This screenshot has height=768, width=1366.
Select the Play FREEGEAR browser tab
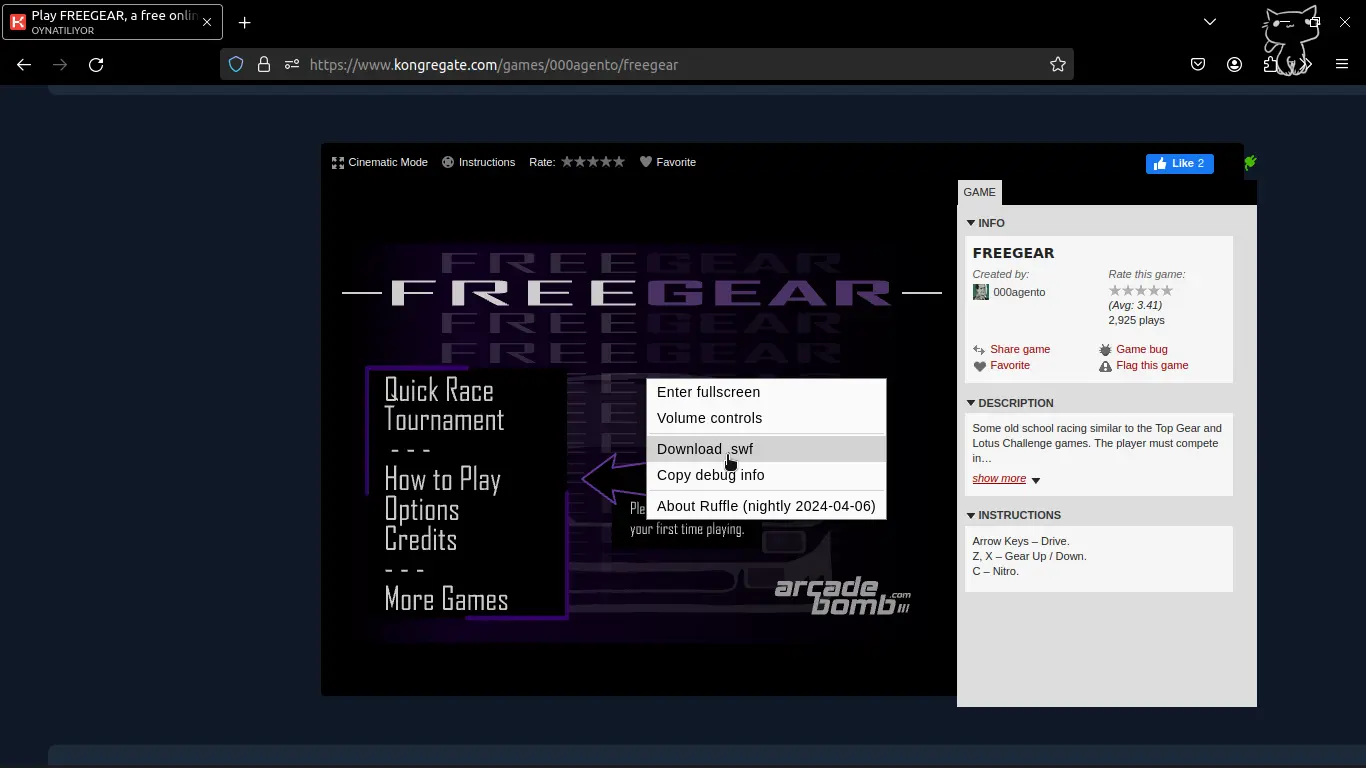[112, 22]
